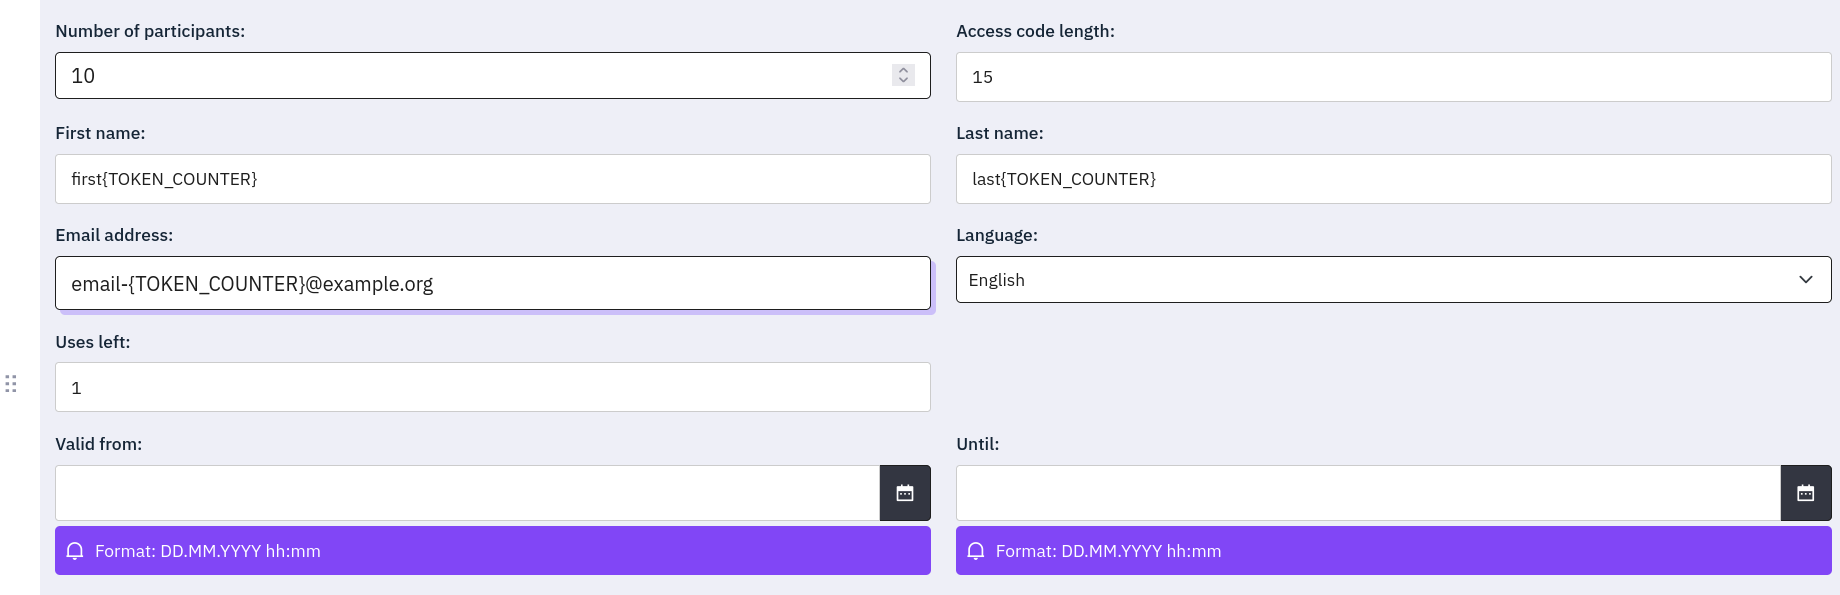Click the "Language:" field label
Screen dimensions: 1840x595
[x=997, y=235]
